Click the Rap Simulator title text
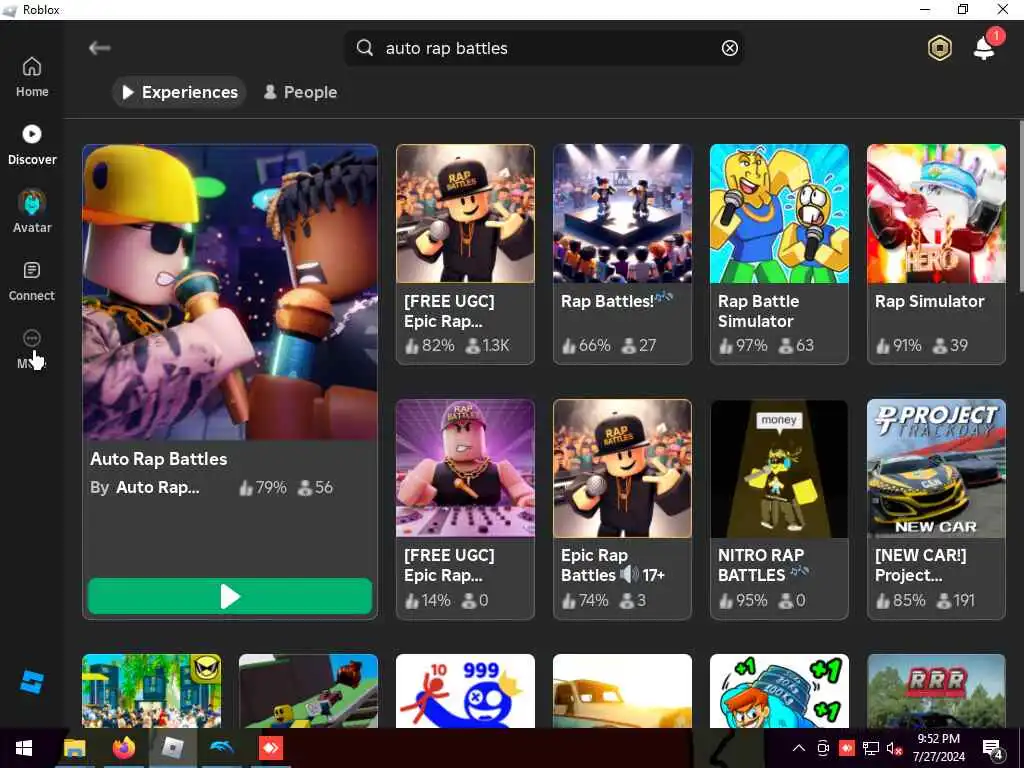 click(929, 301)
